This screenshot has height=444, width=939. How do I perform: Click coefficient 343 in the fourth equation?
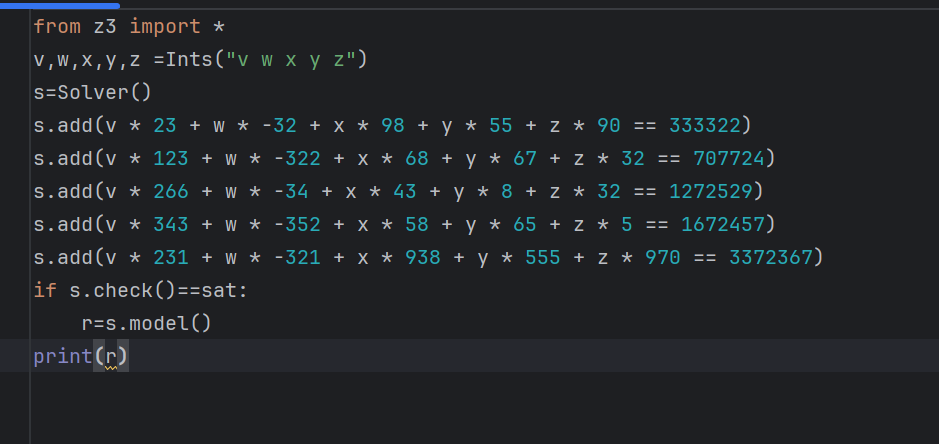point(171,225)
